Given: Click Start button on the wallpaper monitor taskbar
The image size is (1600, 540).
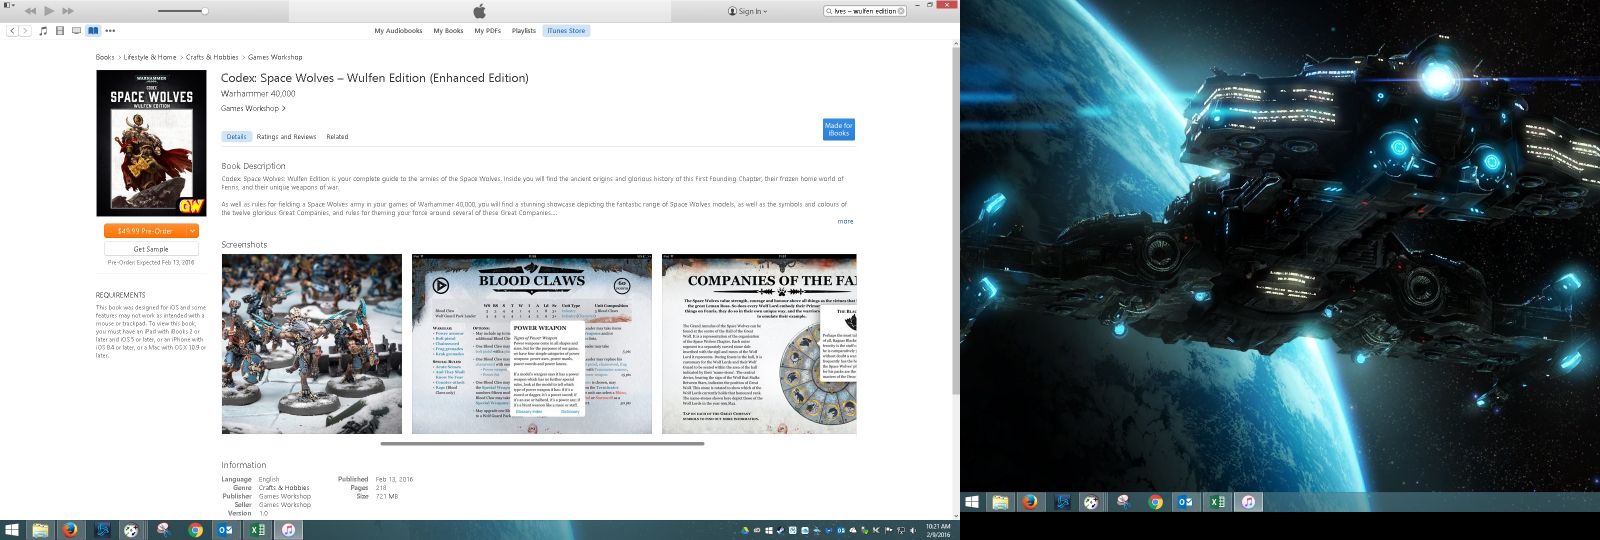Looking at the screenshot, I should point(971,502).
